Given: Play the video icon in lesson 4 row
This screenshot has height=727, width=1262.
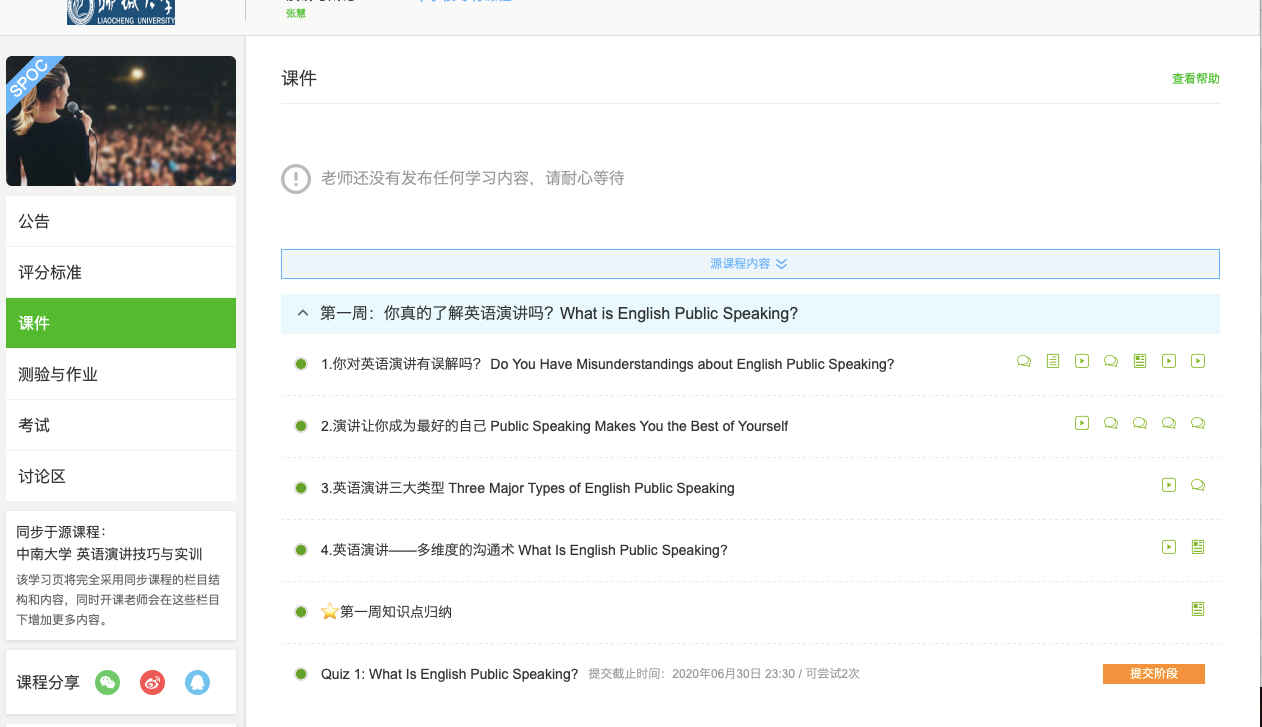Looking at the screenshot, I should (1169, 547).
